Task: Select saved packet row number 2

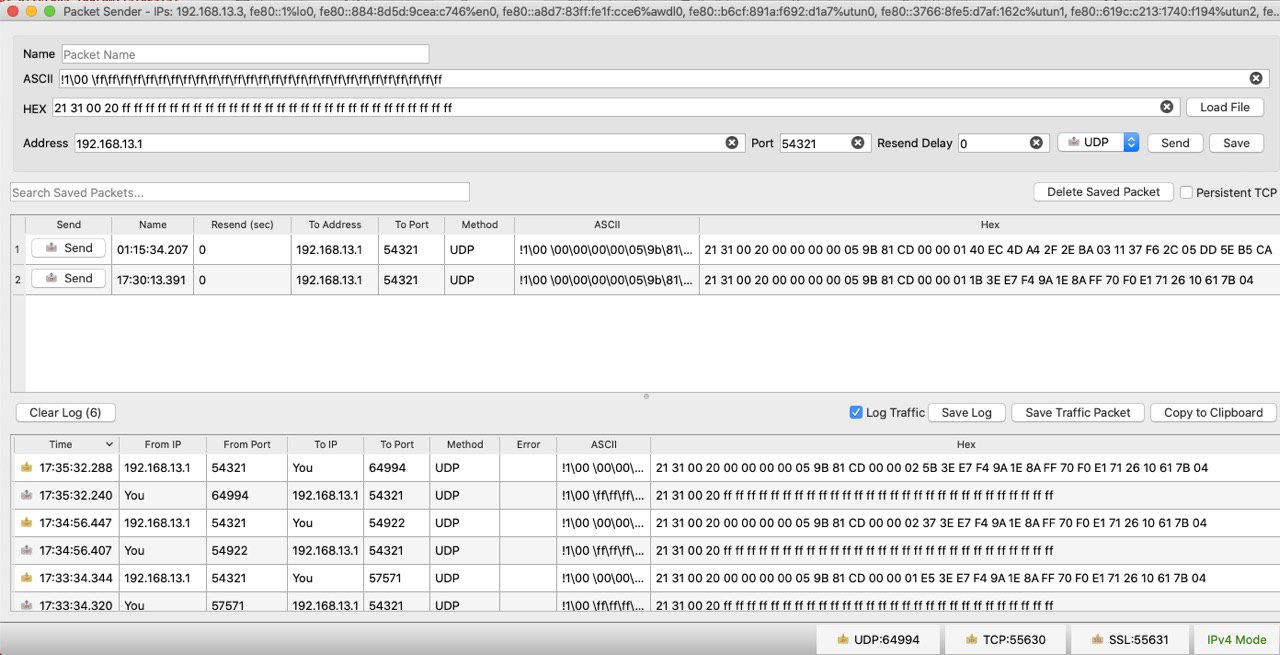Action: coord(17,280)
